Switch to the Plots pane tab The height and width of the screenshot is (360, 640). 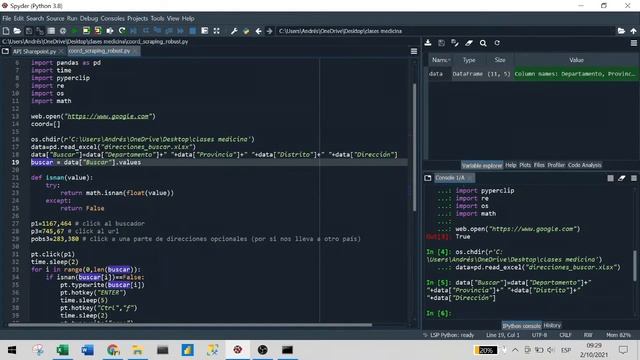[x=525, y=165]
